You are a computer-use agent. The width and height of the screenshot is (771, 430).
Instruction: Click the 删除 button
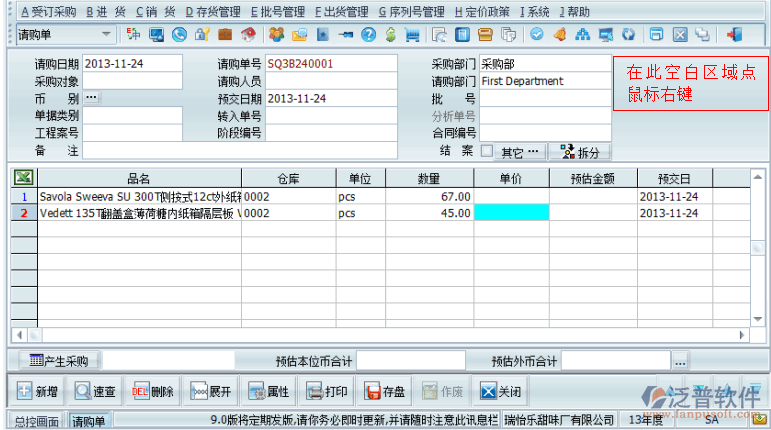(x=152, y=391)
